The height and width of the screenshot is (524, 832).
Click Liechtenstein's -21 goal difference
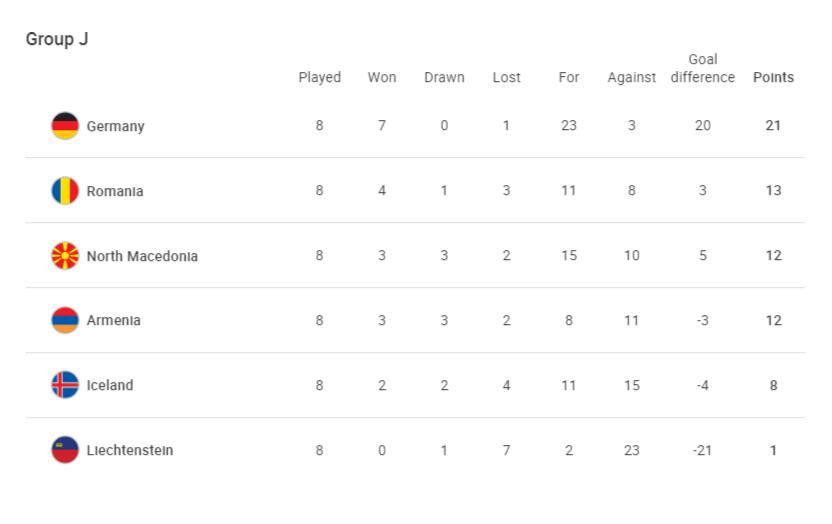[703, 450]
